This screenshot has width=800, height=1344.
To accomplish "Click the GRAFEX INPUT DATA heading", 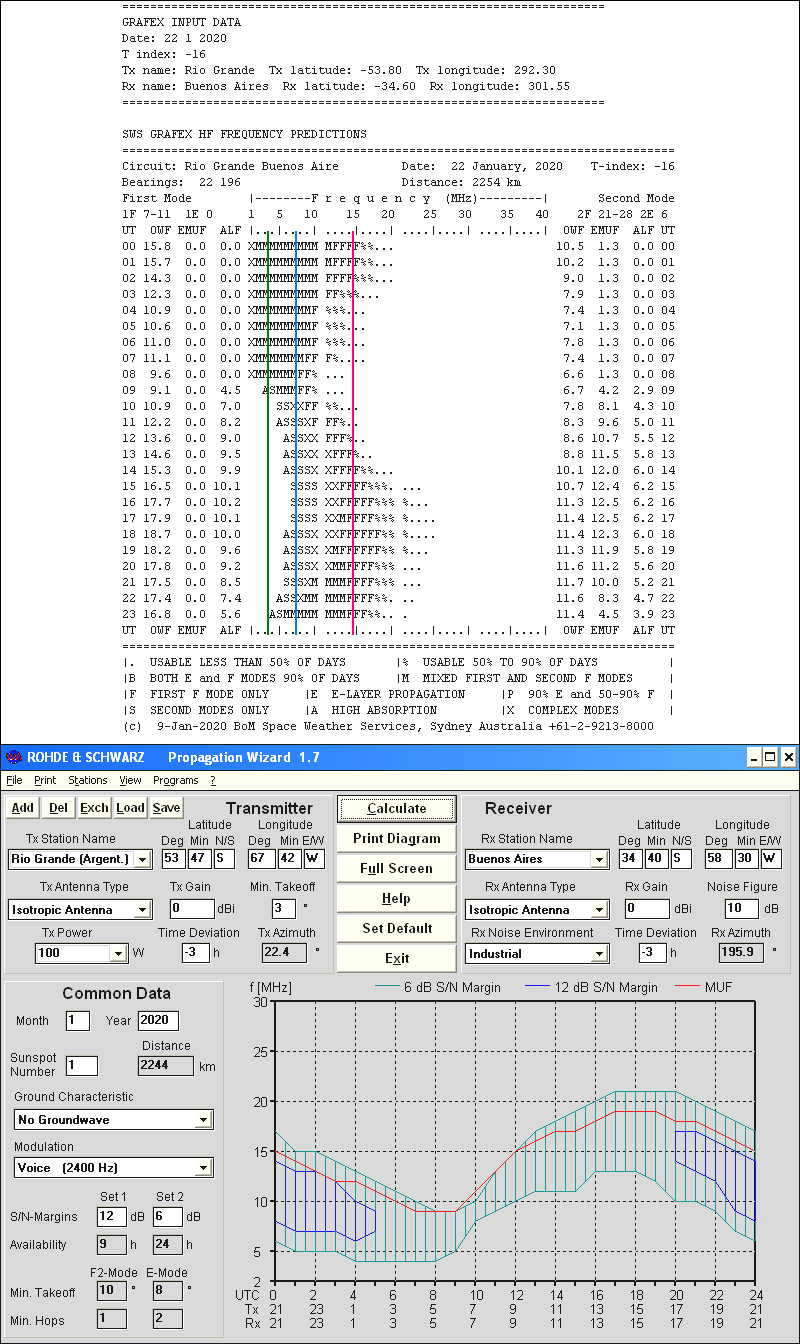I will [x=181, y=22].
